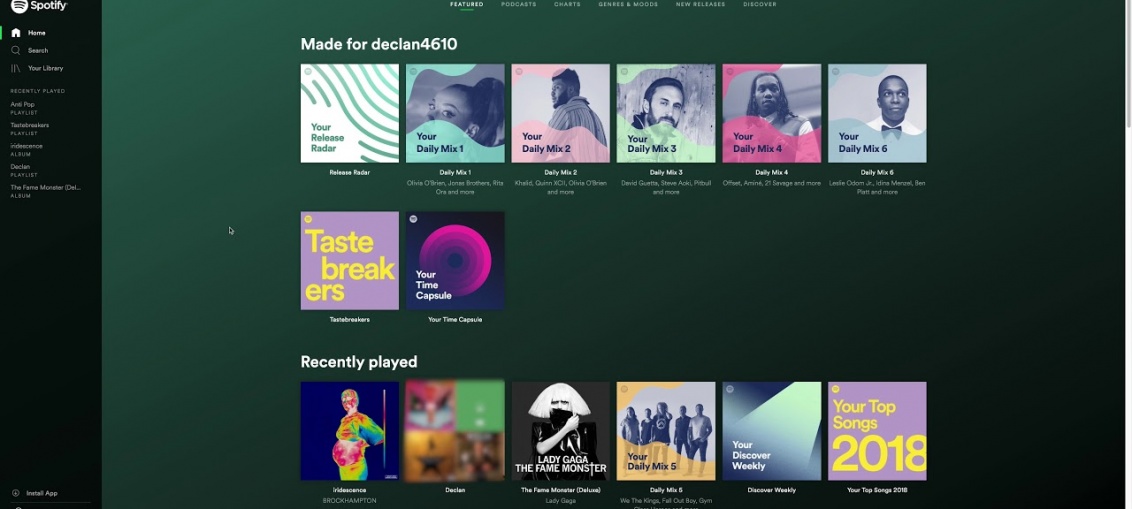Click Declan title under playlist cover
Image resolution: width=1132 pixels, height=509 pixels.
click(455, 490)
